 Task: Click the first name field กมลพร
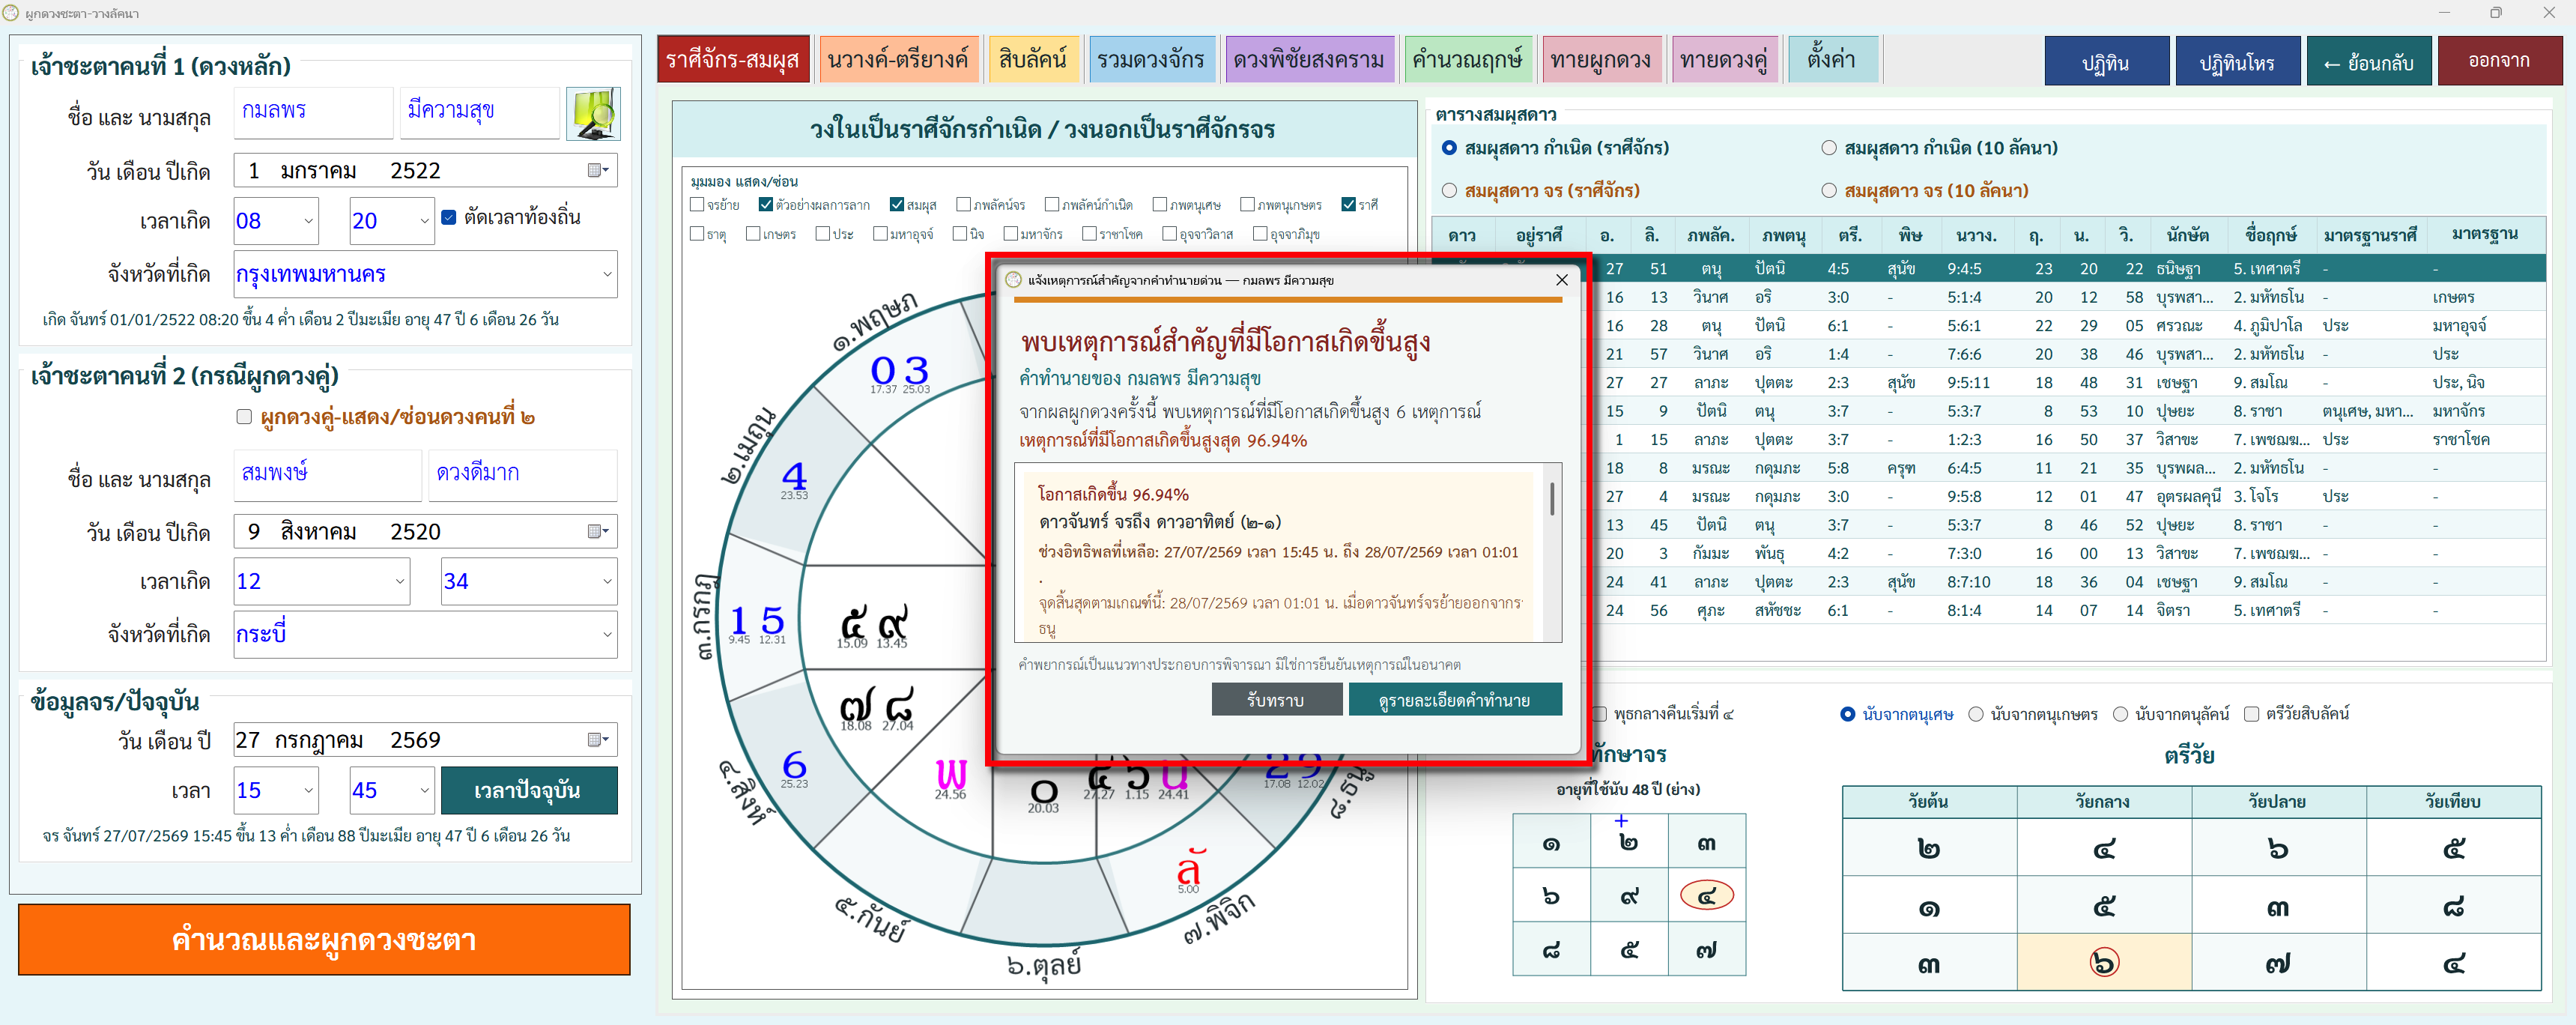tap(313, 112)
